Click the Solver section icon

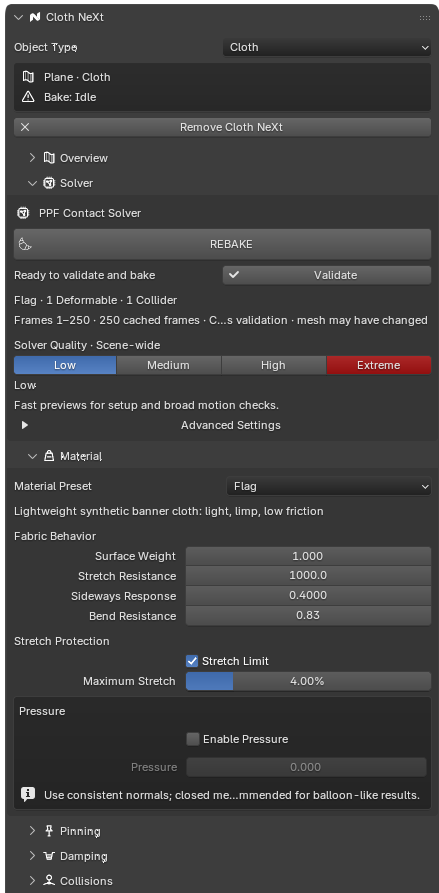(x=49, y=183)
